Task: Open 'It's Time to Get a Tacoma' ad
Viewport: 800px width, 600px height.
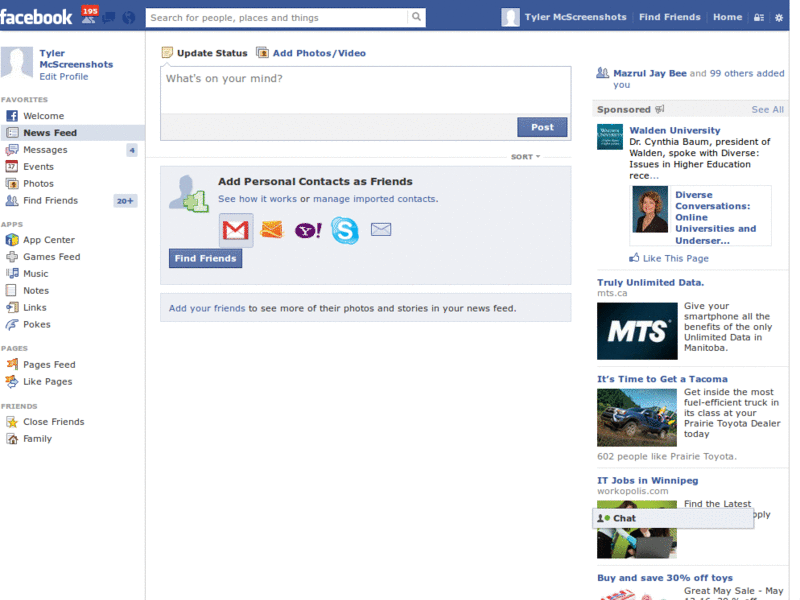Action: 662,379
